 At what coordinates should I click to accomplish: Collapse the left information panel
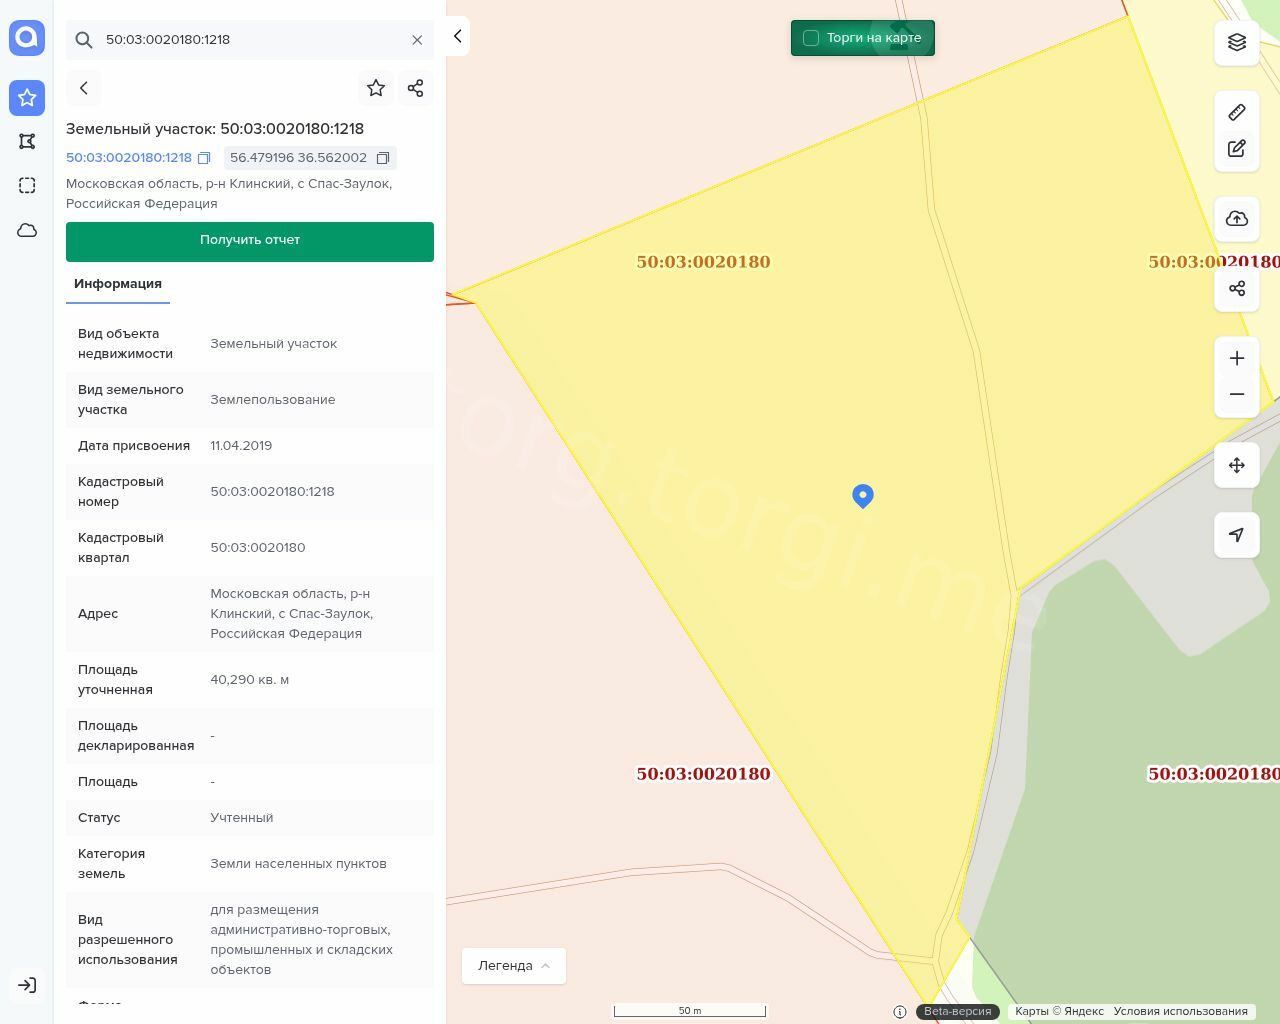coord(457,36)
